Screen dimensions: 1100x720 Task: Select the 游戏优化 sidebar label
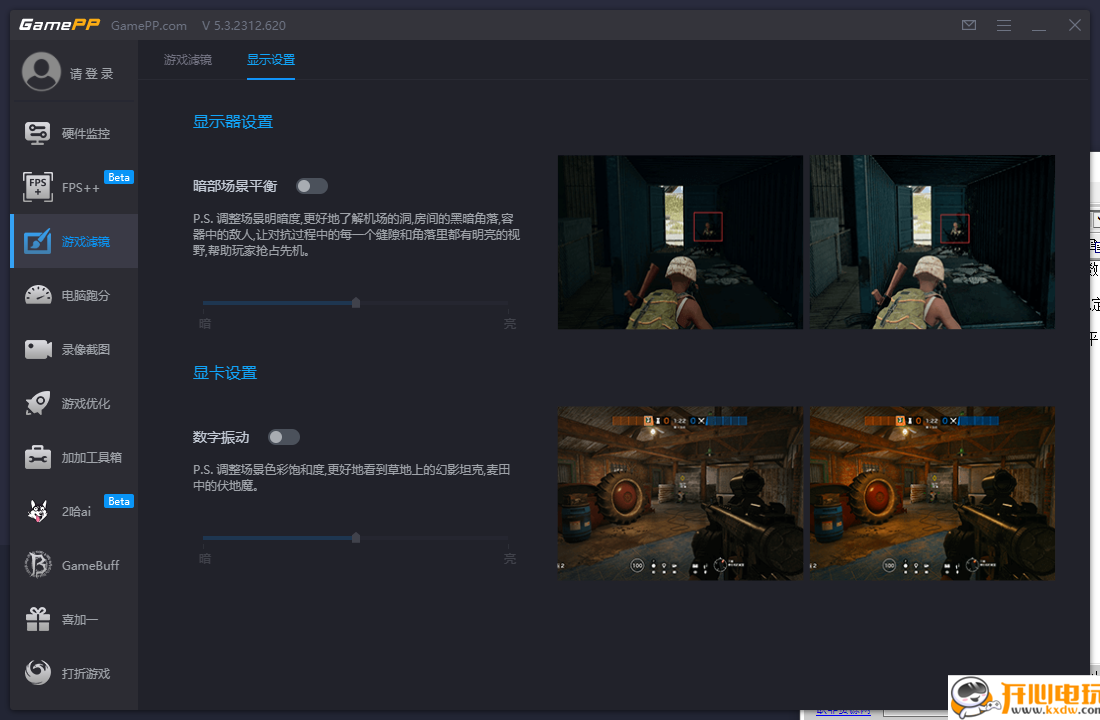(86, 404)
